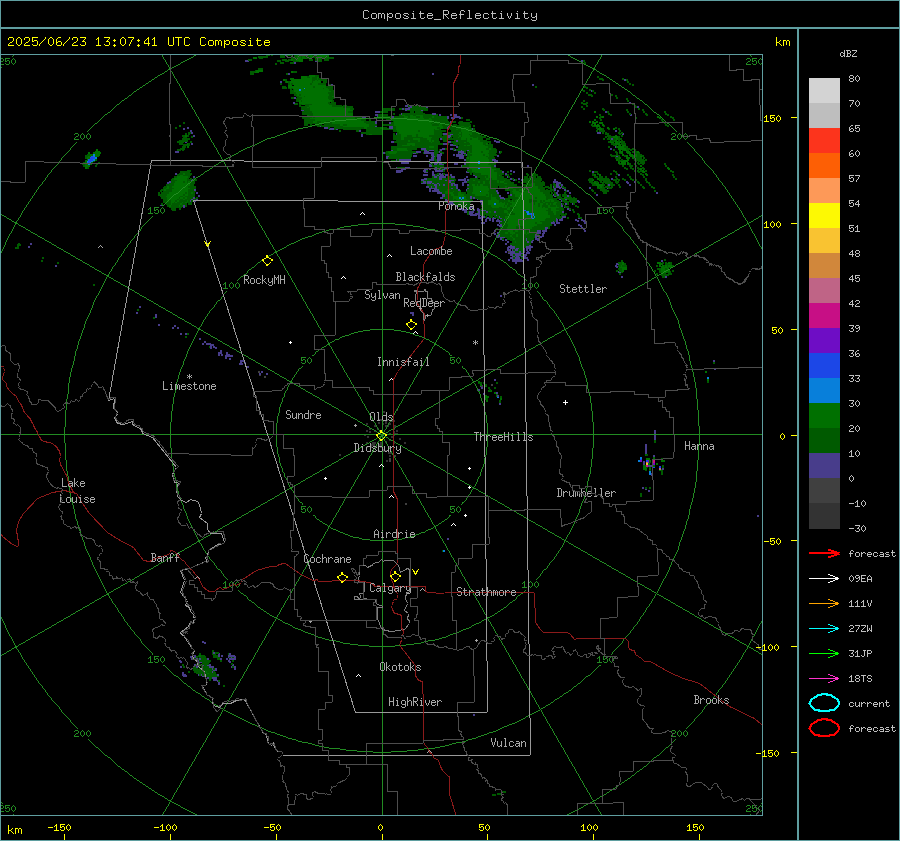Click yellow diamond marker above Calgary label

point(395,576)
